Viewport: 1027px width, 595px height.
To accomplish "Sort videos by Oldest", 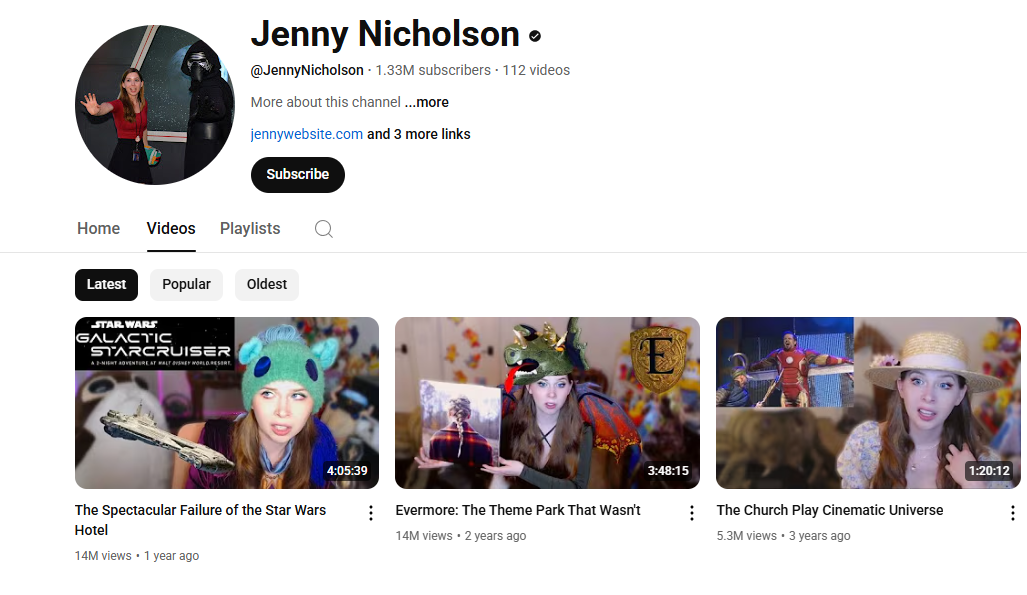I will [x=267, y=284].
